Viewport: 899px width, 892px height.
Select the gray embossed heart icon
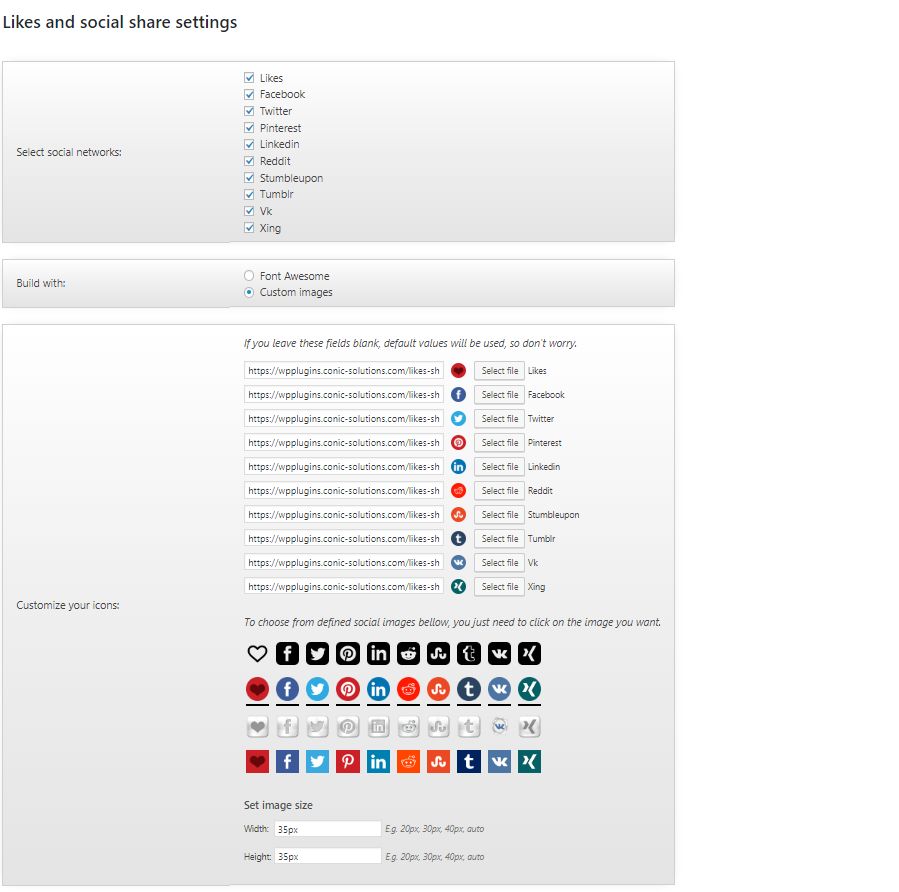click(x=257, y=727)
